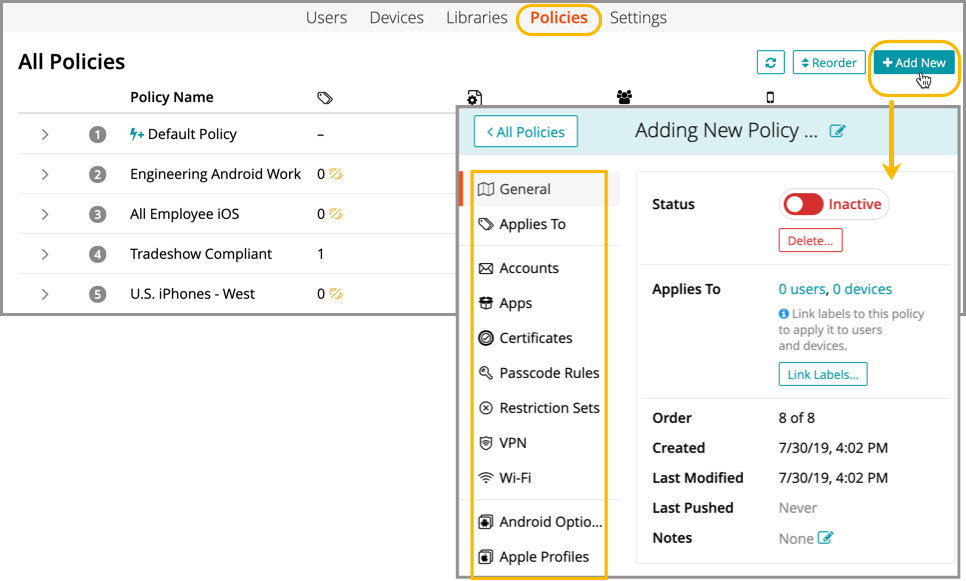Click the edit policy name pencil icon
The image size is (966, 581).
click(x=838, y=131)
